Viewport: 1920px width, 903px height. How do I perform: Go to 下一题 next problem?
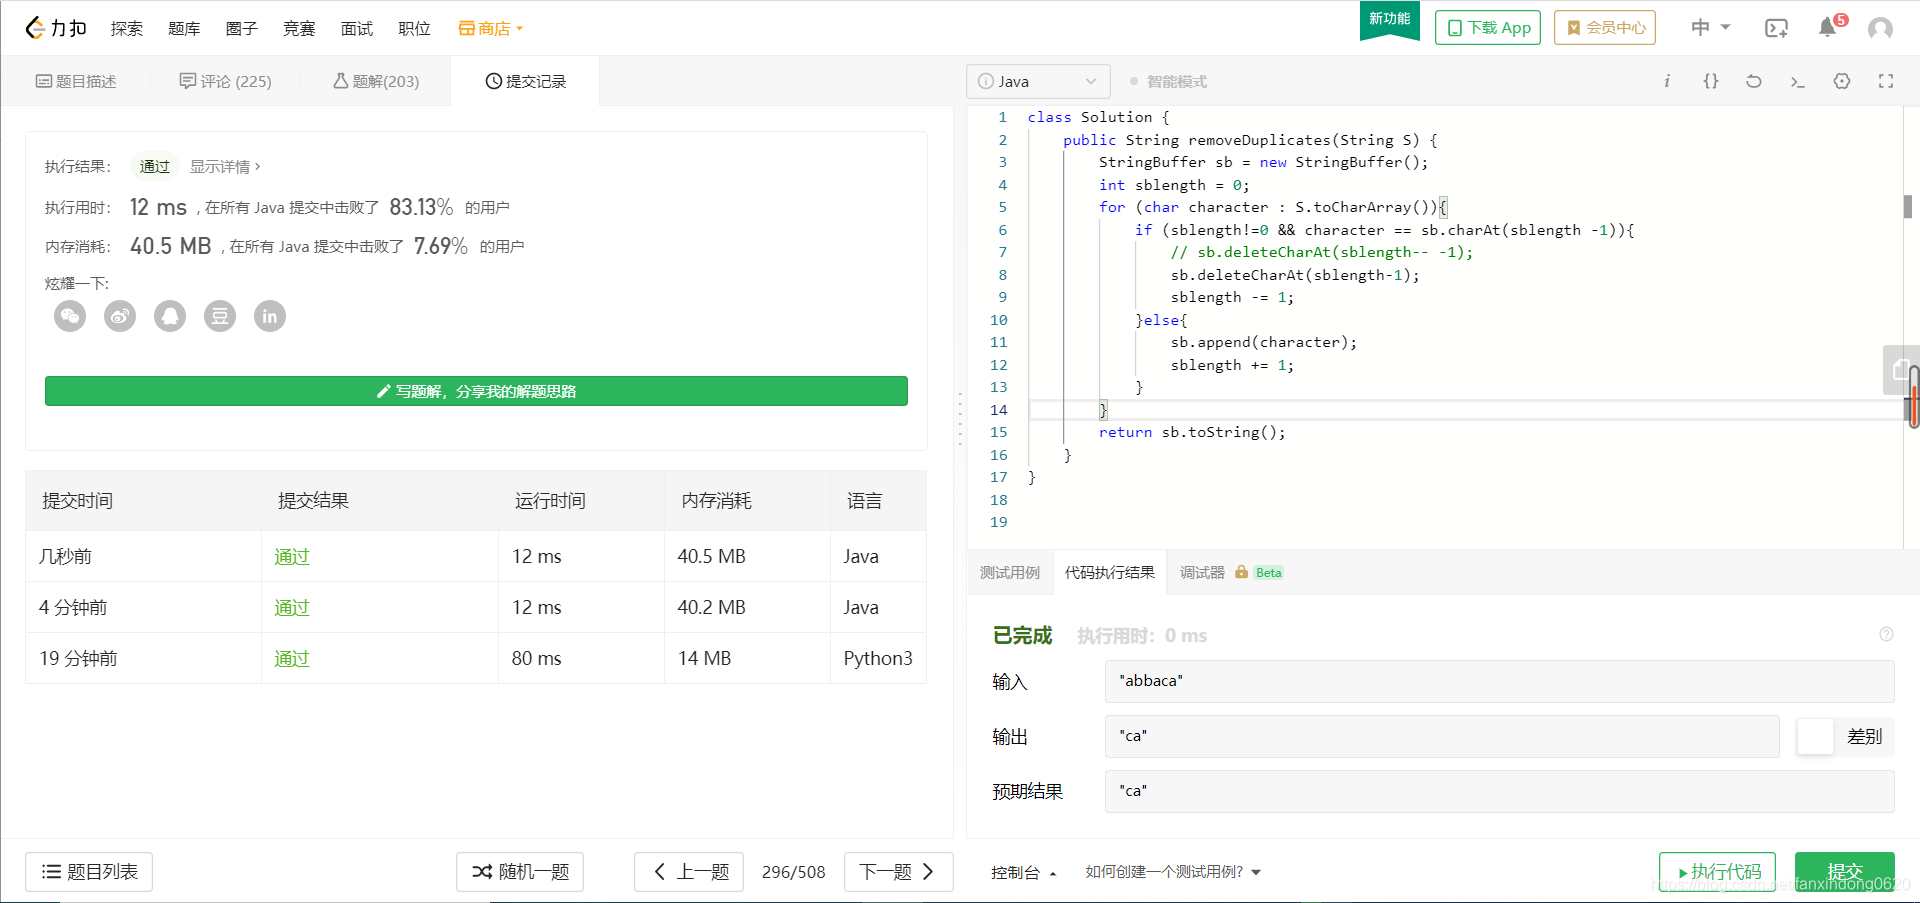[898, 872]
